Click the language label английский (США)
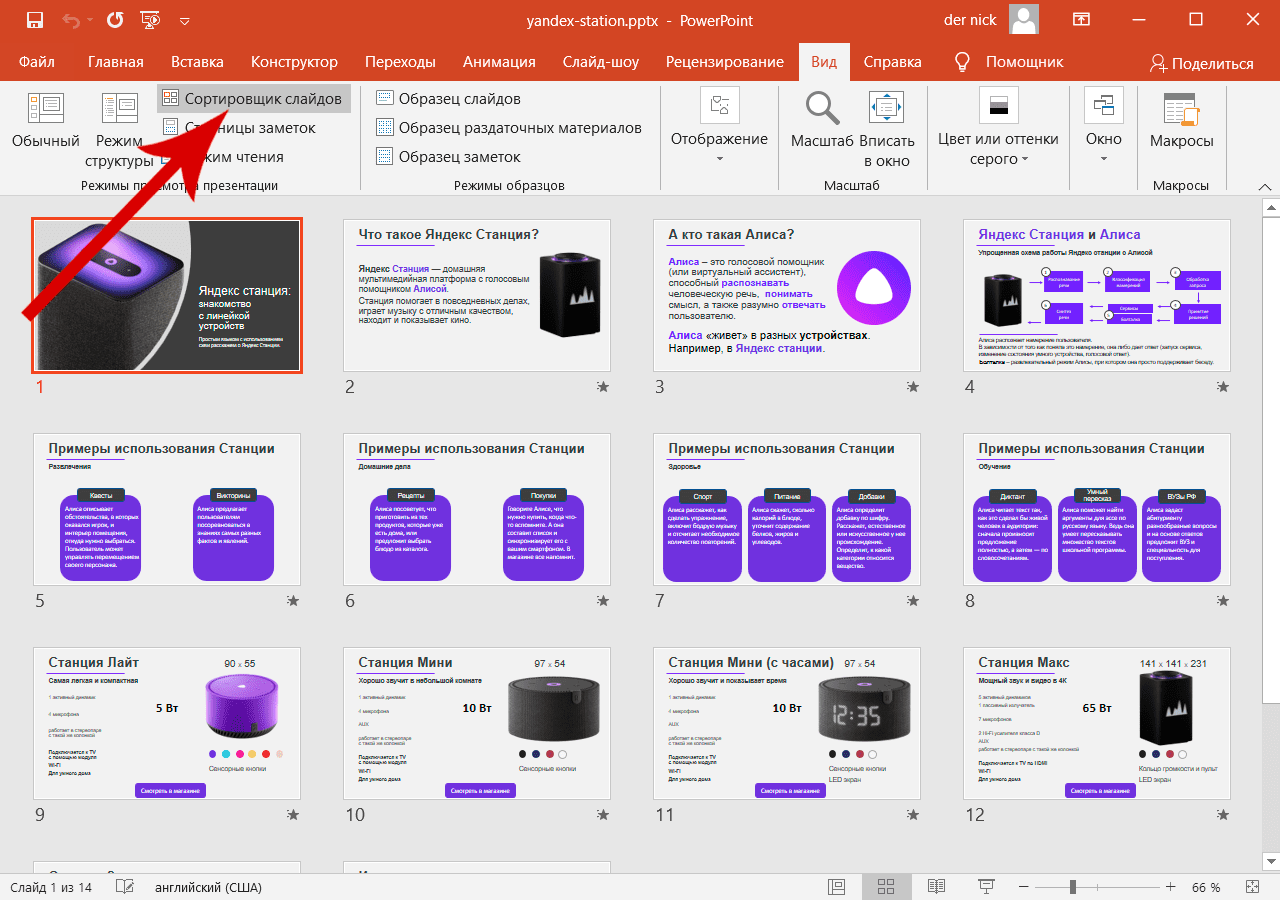This screenshot has width=1280, height=900. tap(207, 887)
